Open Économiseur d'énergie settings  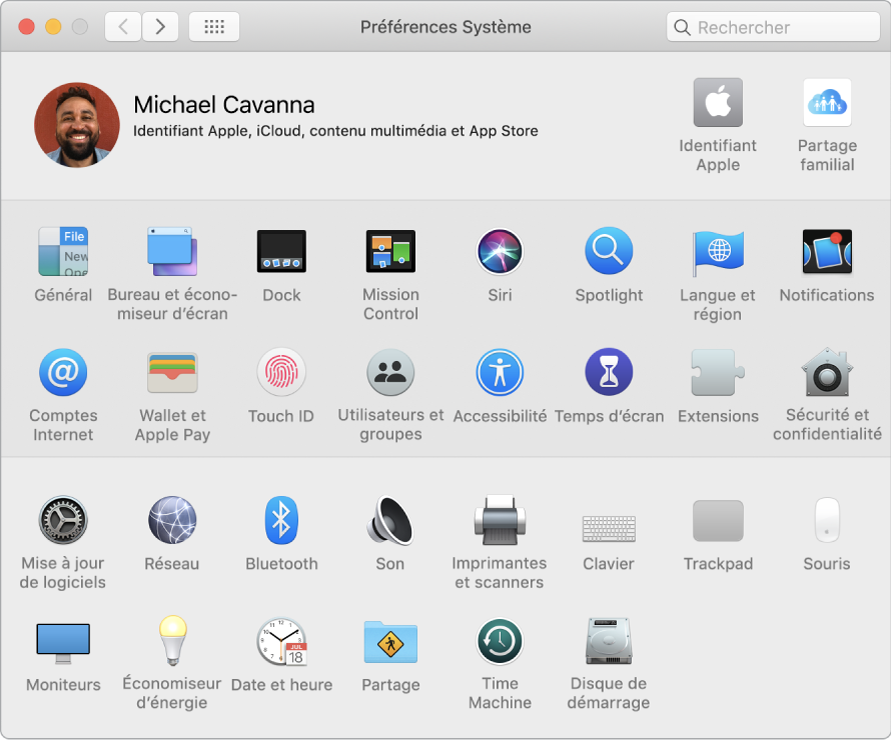click(172, 641)
